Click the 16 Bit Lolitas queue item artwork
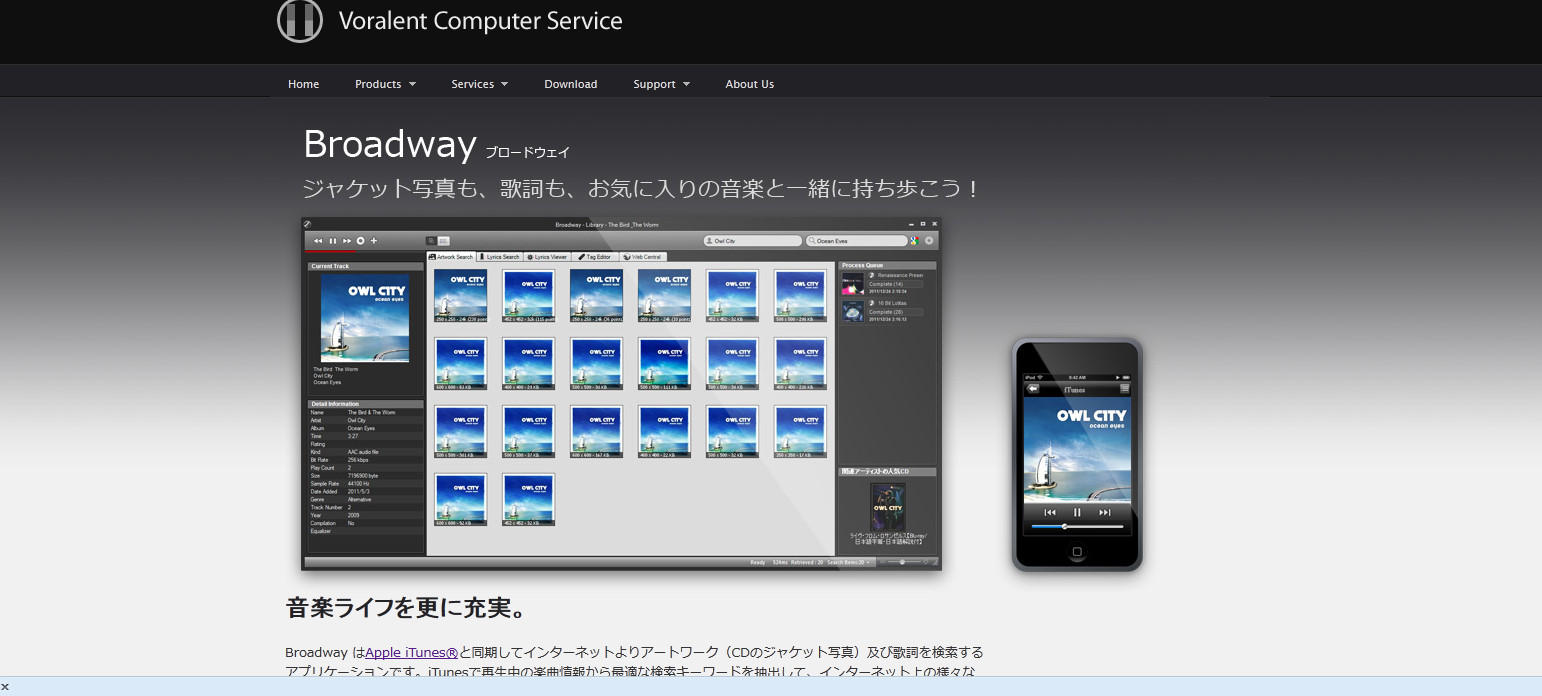Image resolution: width=1542 pixels, height=696 pixels. pyautogui.click(x=852, y=311)
